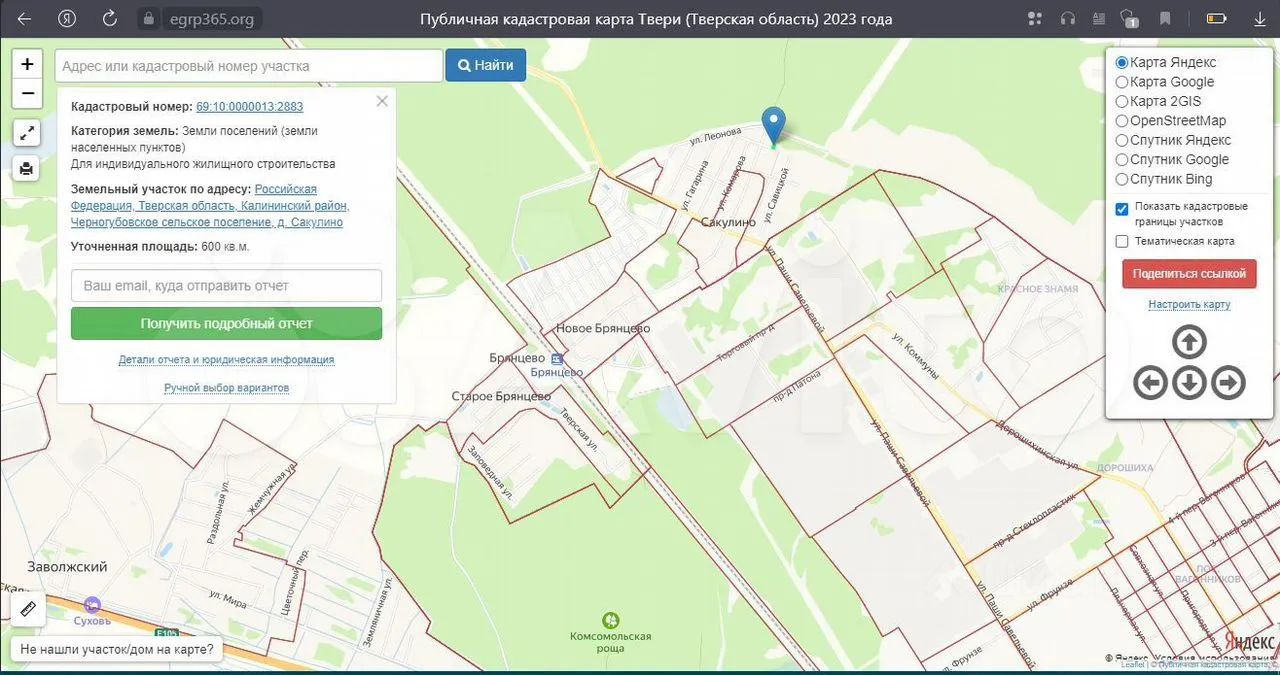Click the Комсомольская роща label on map

pyautogui.click(x=611, y=642)
